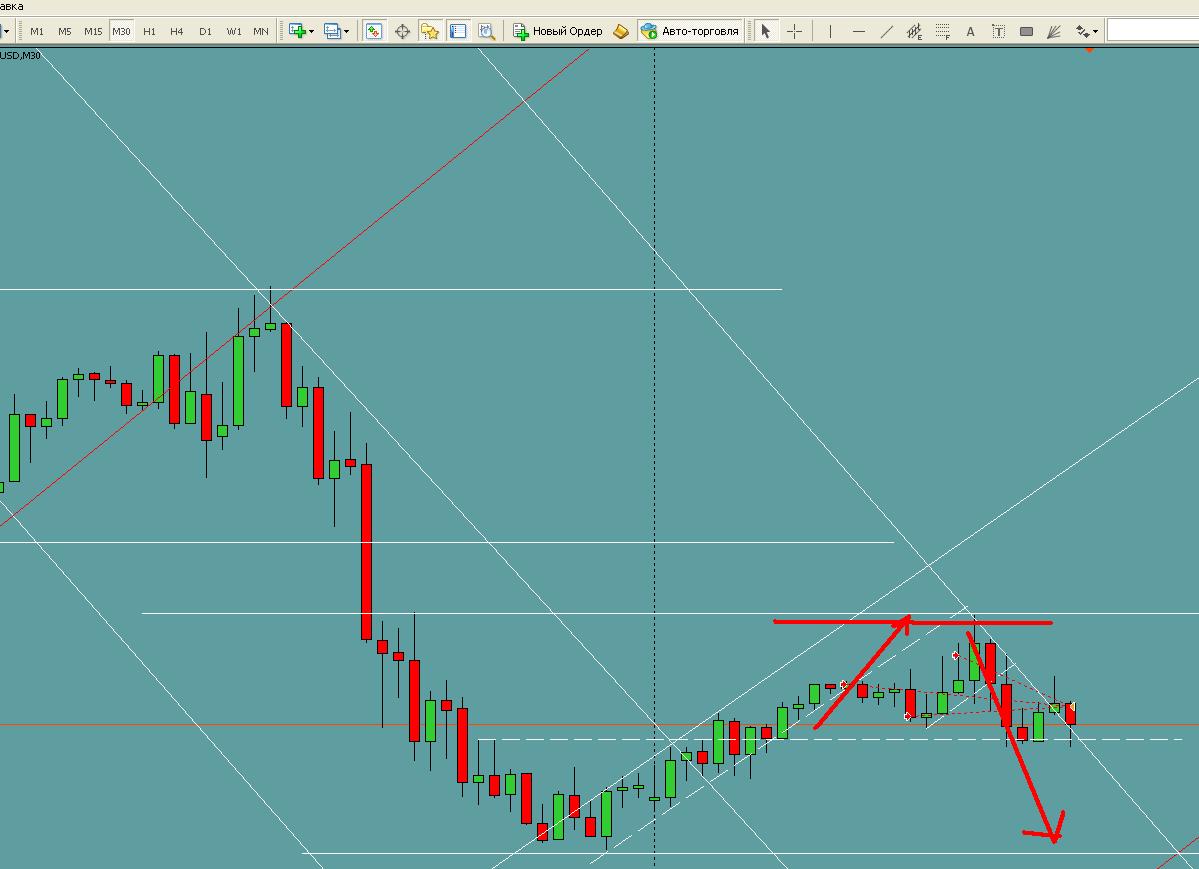
Task: Switch chart to W1 weekly timeframe
Action: point(234,31)
